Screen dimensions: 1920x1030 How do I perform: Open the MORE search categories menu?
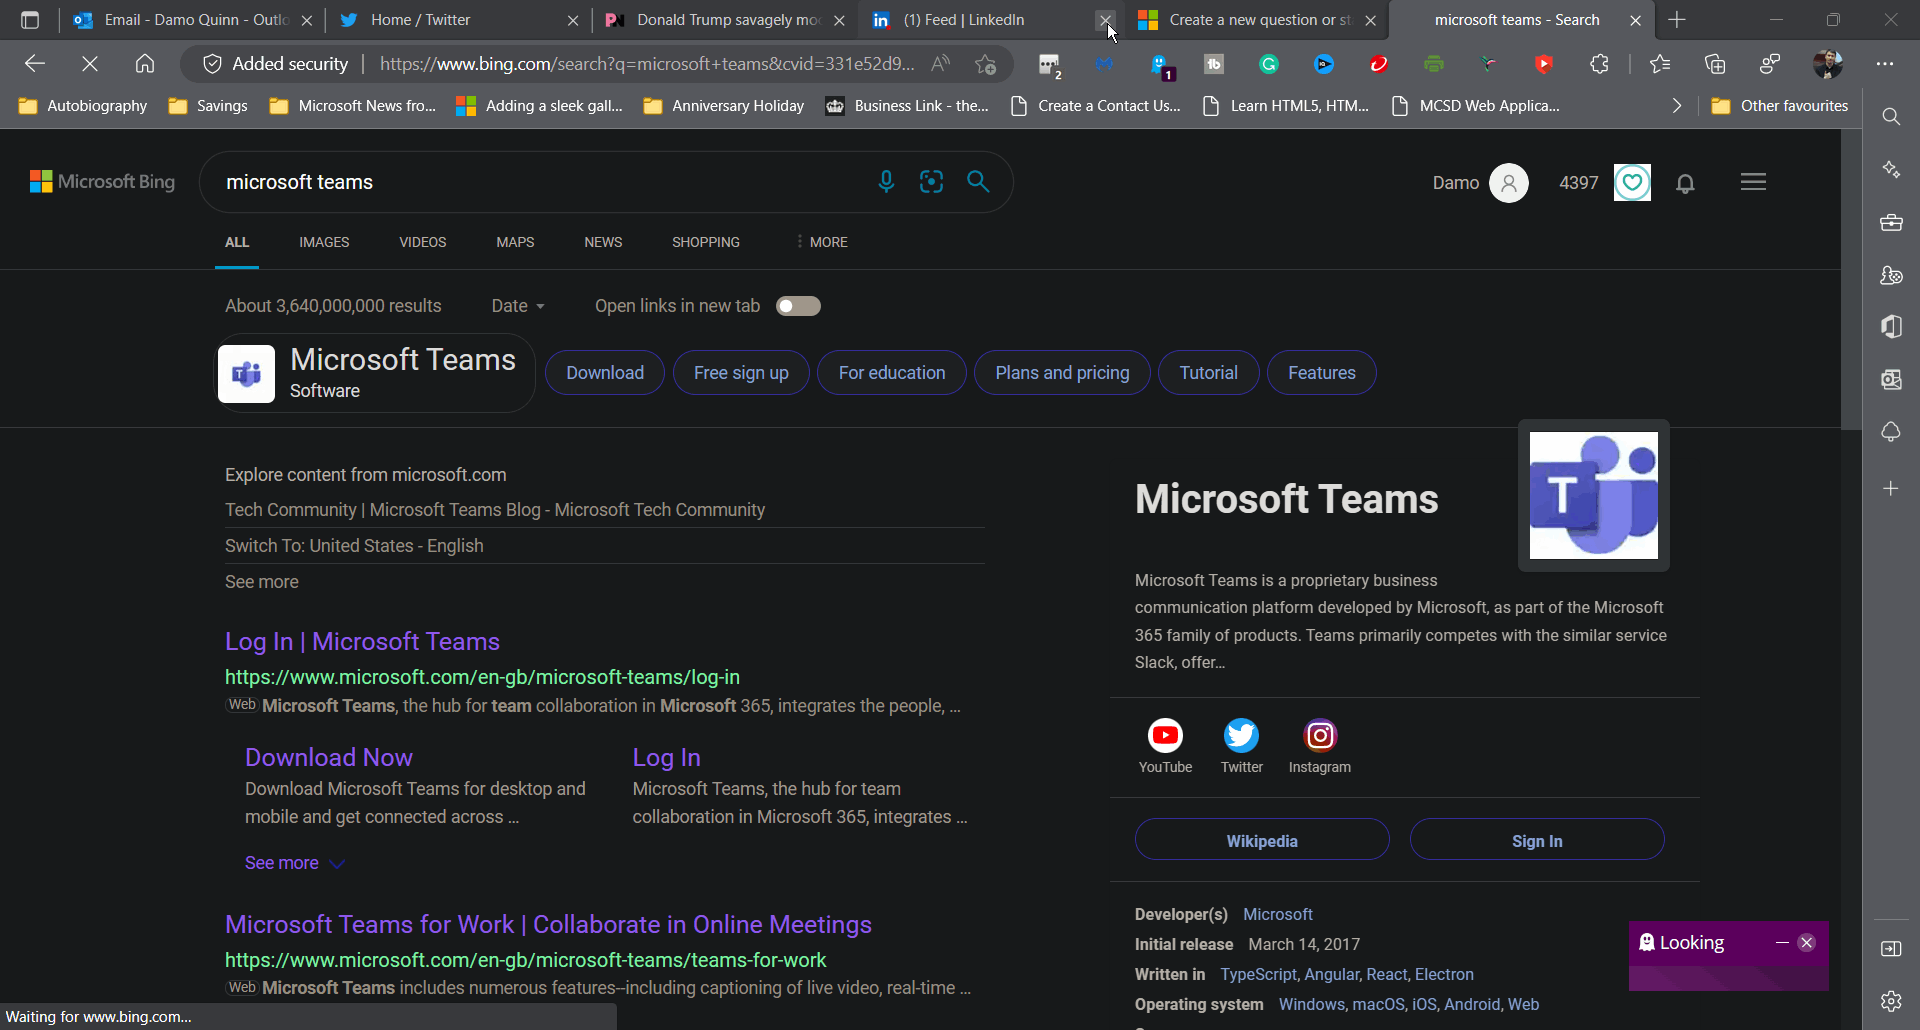[x=822, y=242]
